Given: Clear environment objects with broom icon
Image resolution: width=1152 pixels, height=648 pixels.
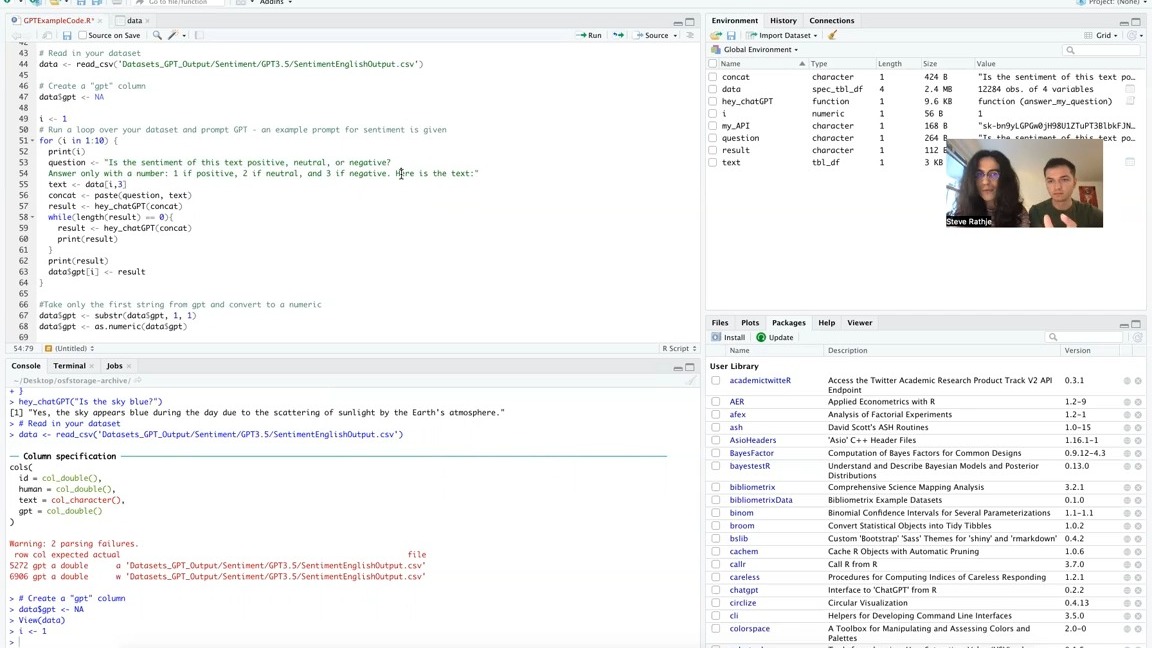Looking at the screenshot, I should [832, 35].
